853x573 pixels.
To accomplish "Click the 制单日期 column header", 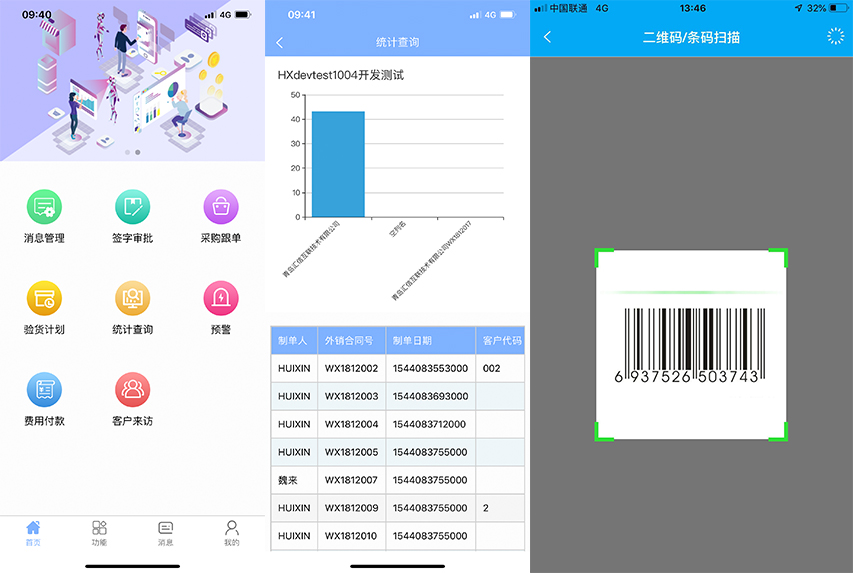I will 431,341.
